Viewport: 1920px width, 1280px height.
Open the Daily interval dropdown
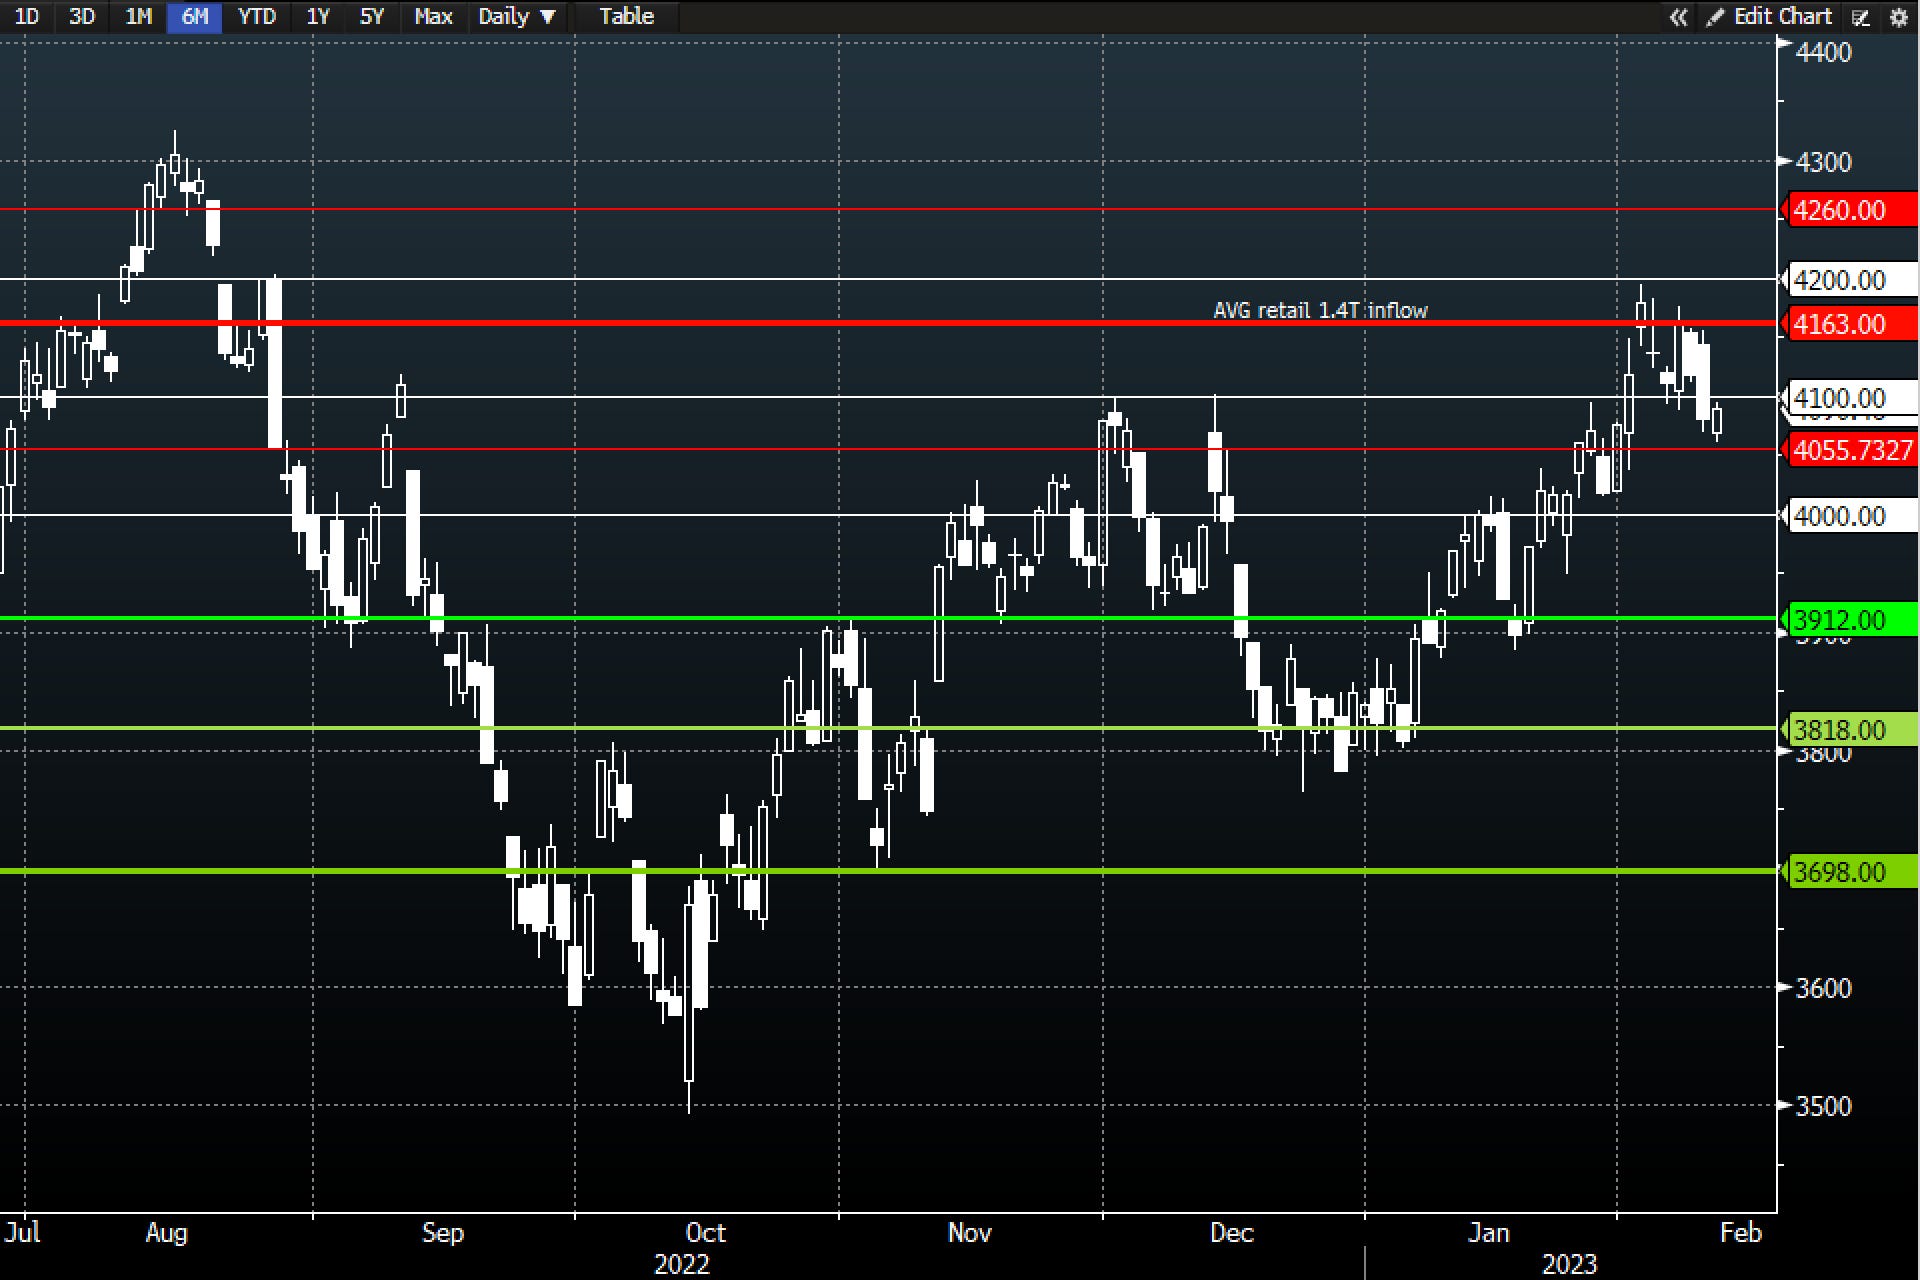point(517,16)
